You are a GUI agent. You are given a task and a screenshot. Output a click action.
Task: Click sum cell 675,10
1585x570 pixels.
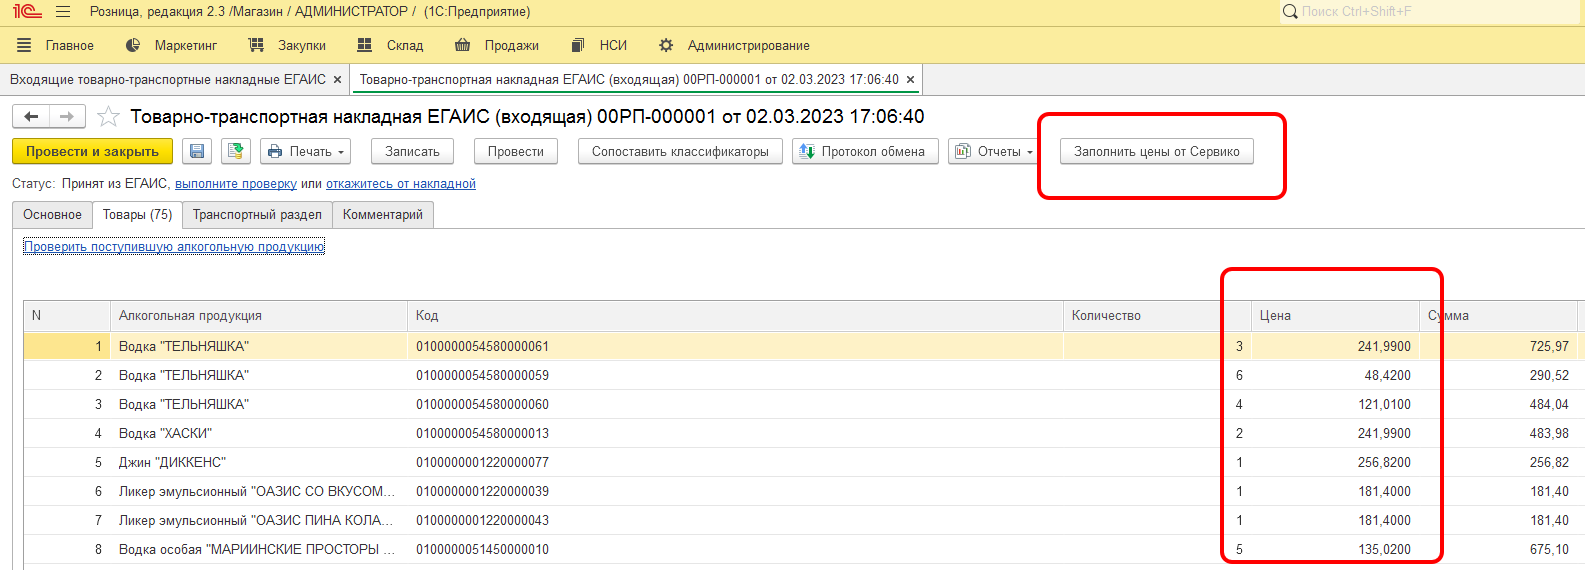click(x=1498, y=549)
